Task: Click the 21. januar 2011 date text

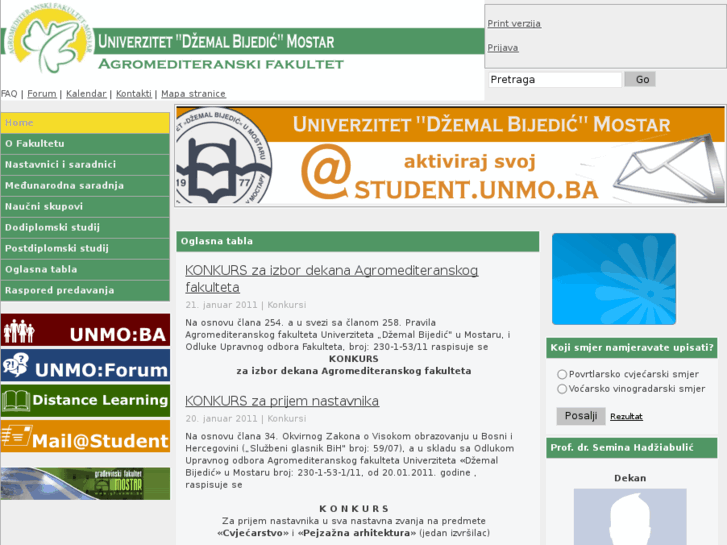Action: [x=221, y=305]
